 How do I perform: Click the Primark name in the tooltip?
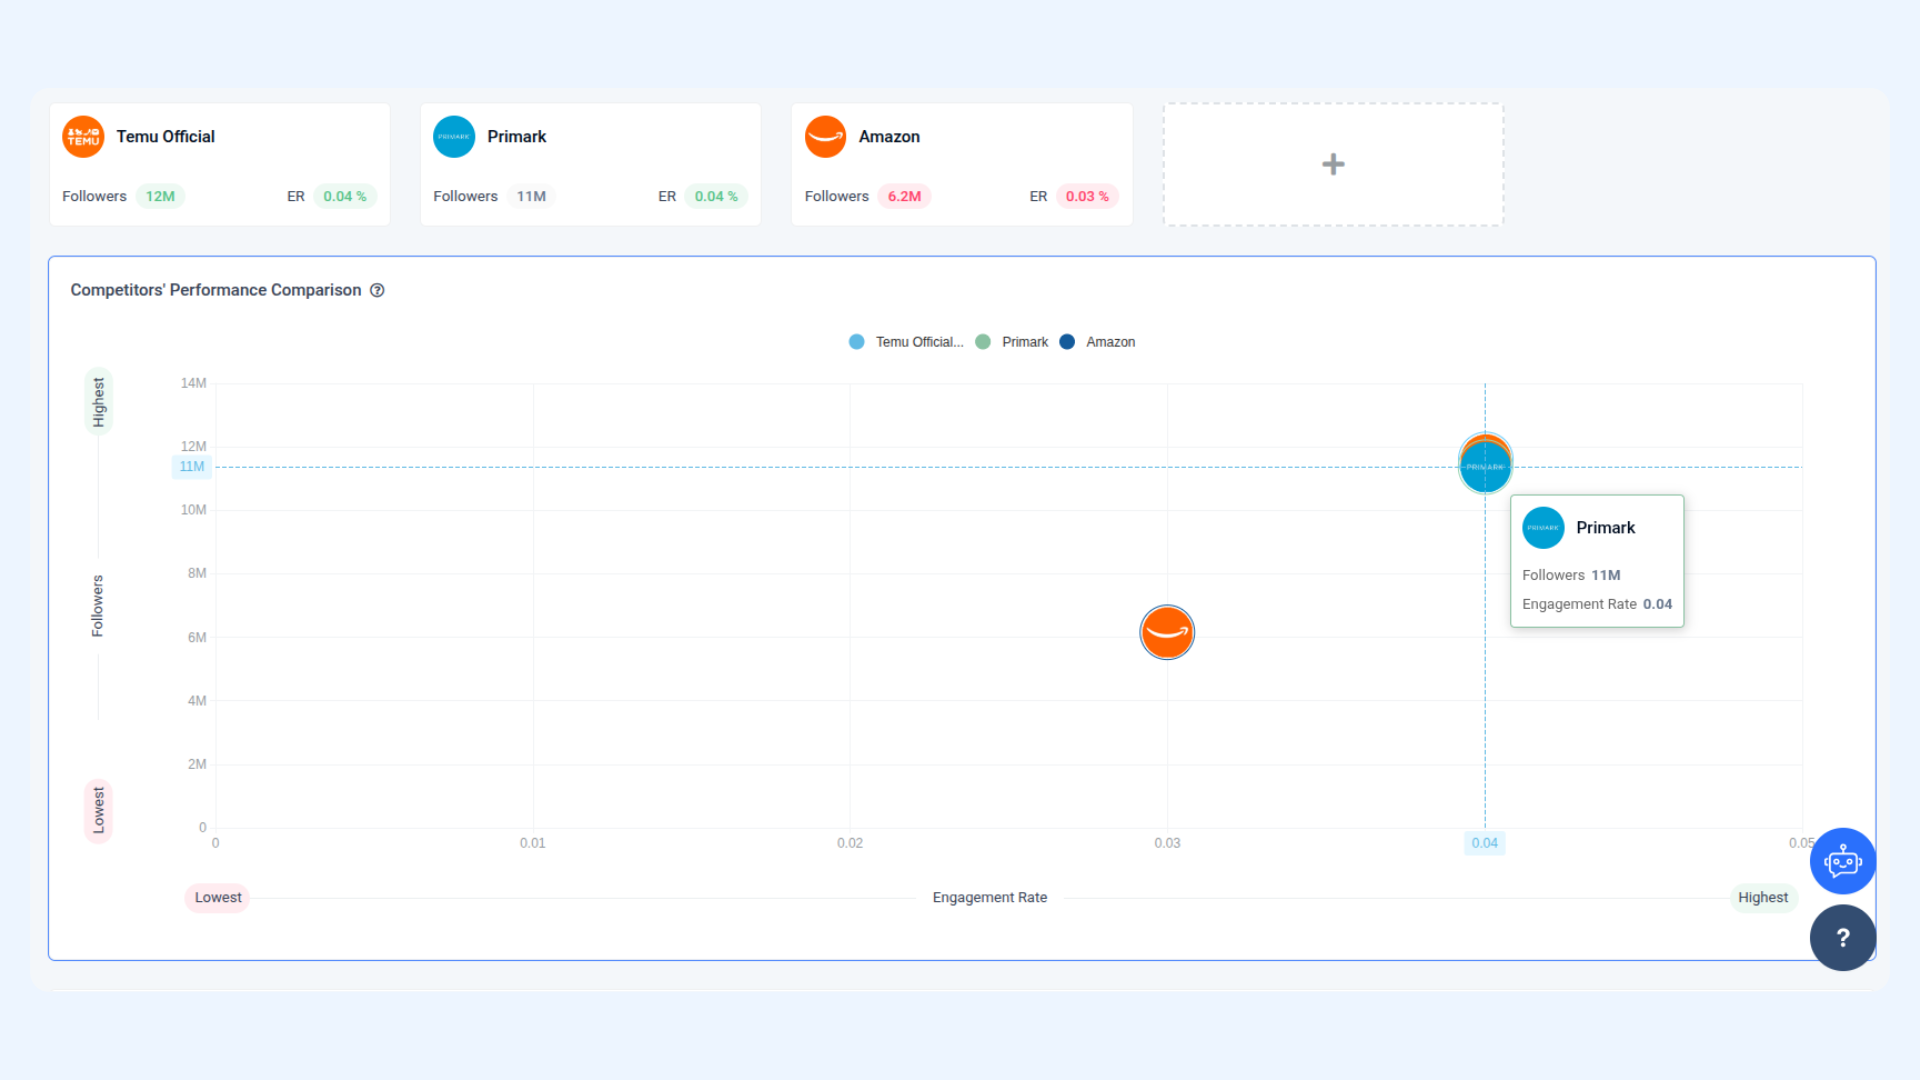click(x=1605, y=528)
